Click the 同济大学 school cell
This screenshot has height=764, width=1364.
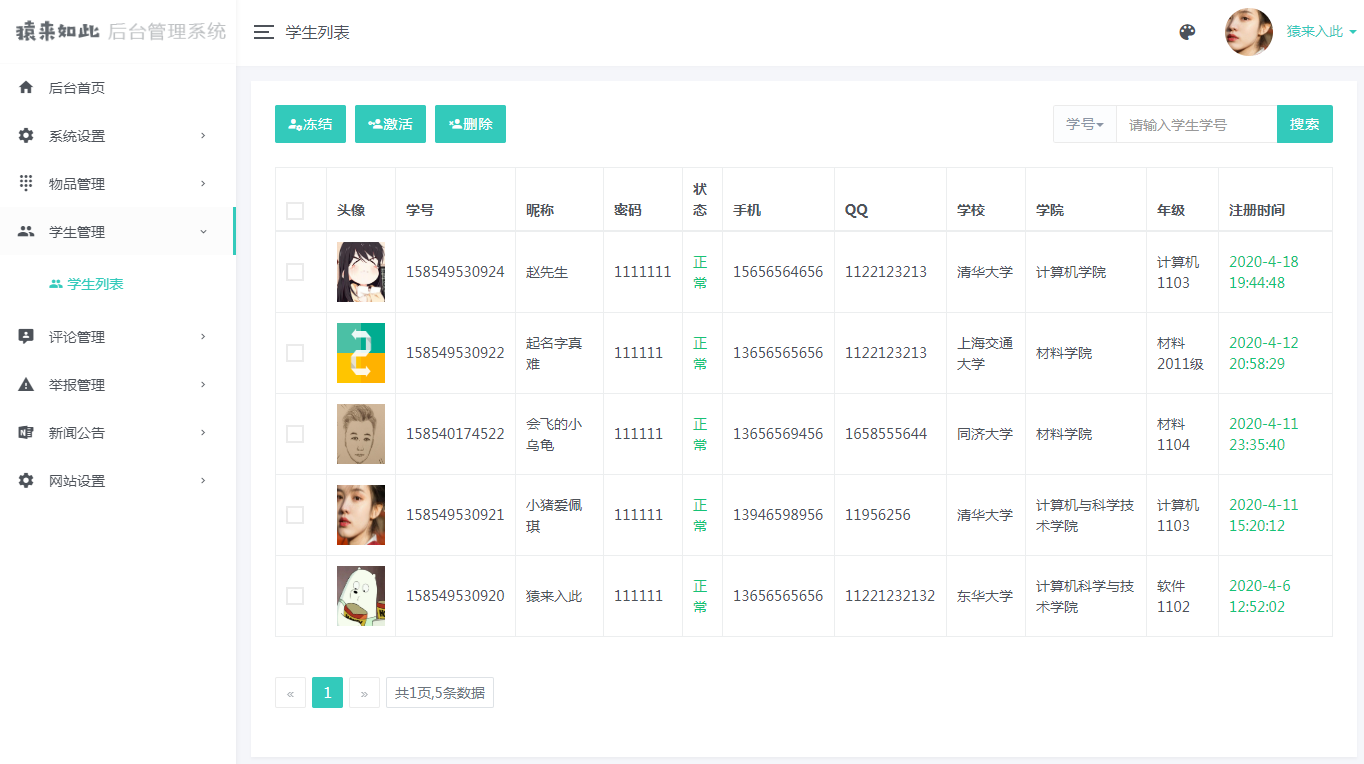click(x=985, y=434)
